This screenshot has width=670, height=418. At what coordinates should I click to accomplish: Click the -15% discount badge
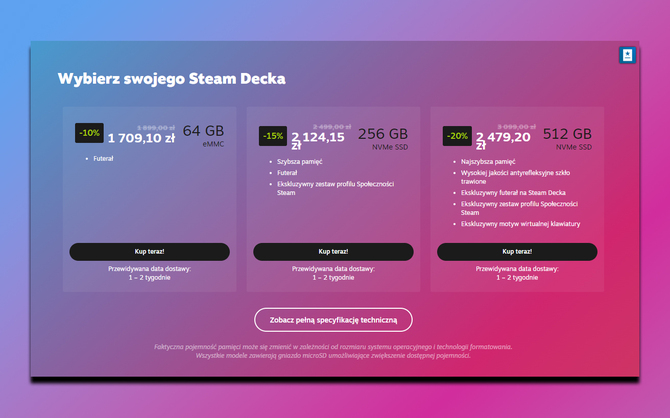[273, 136]
